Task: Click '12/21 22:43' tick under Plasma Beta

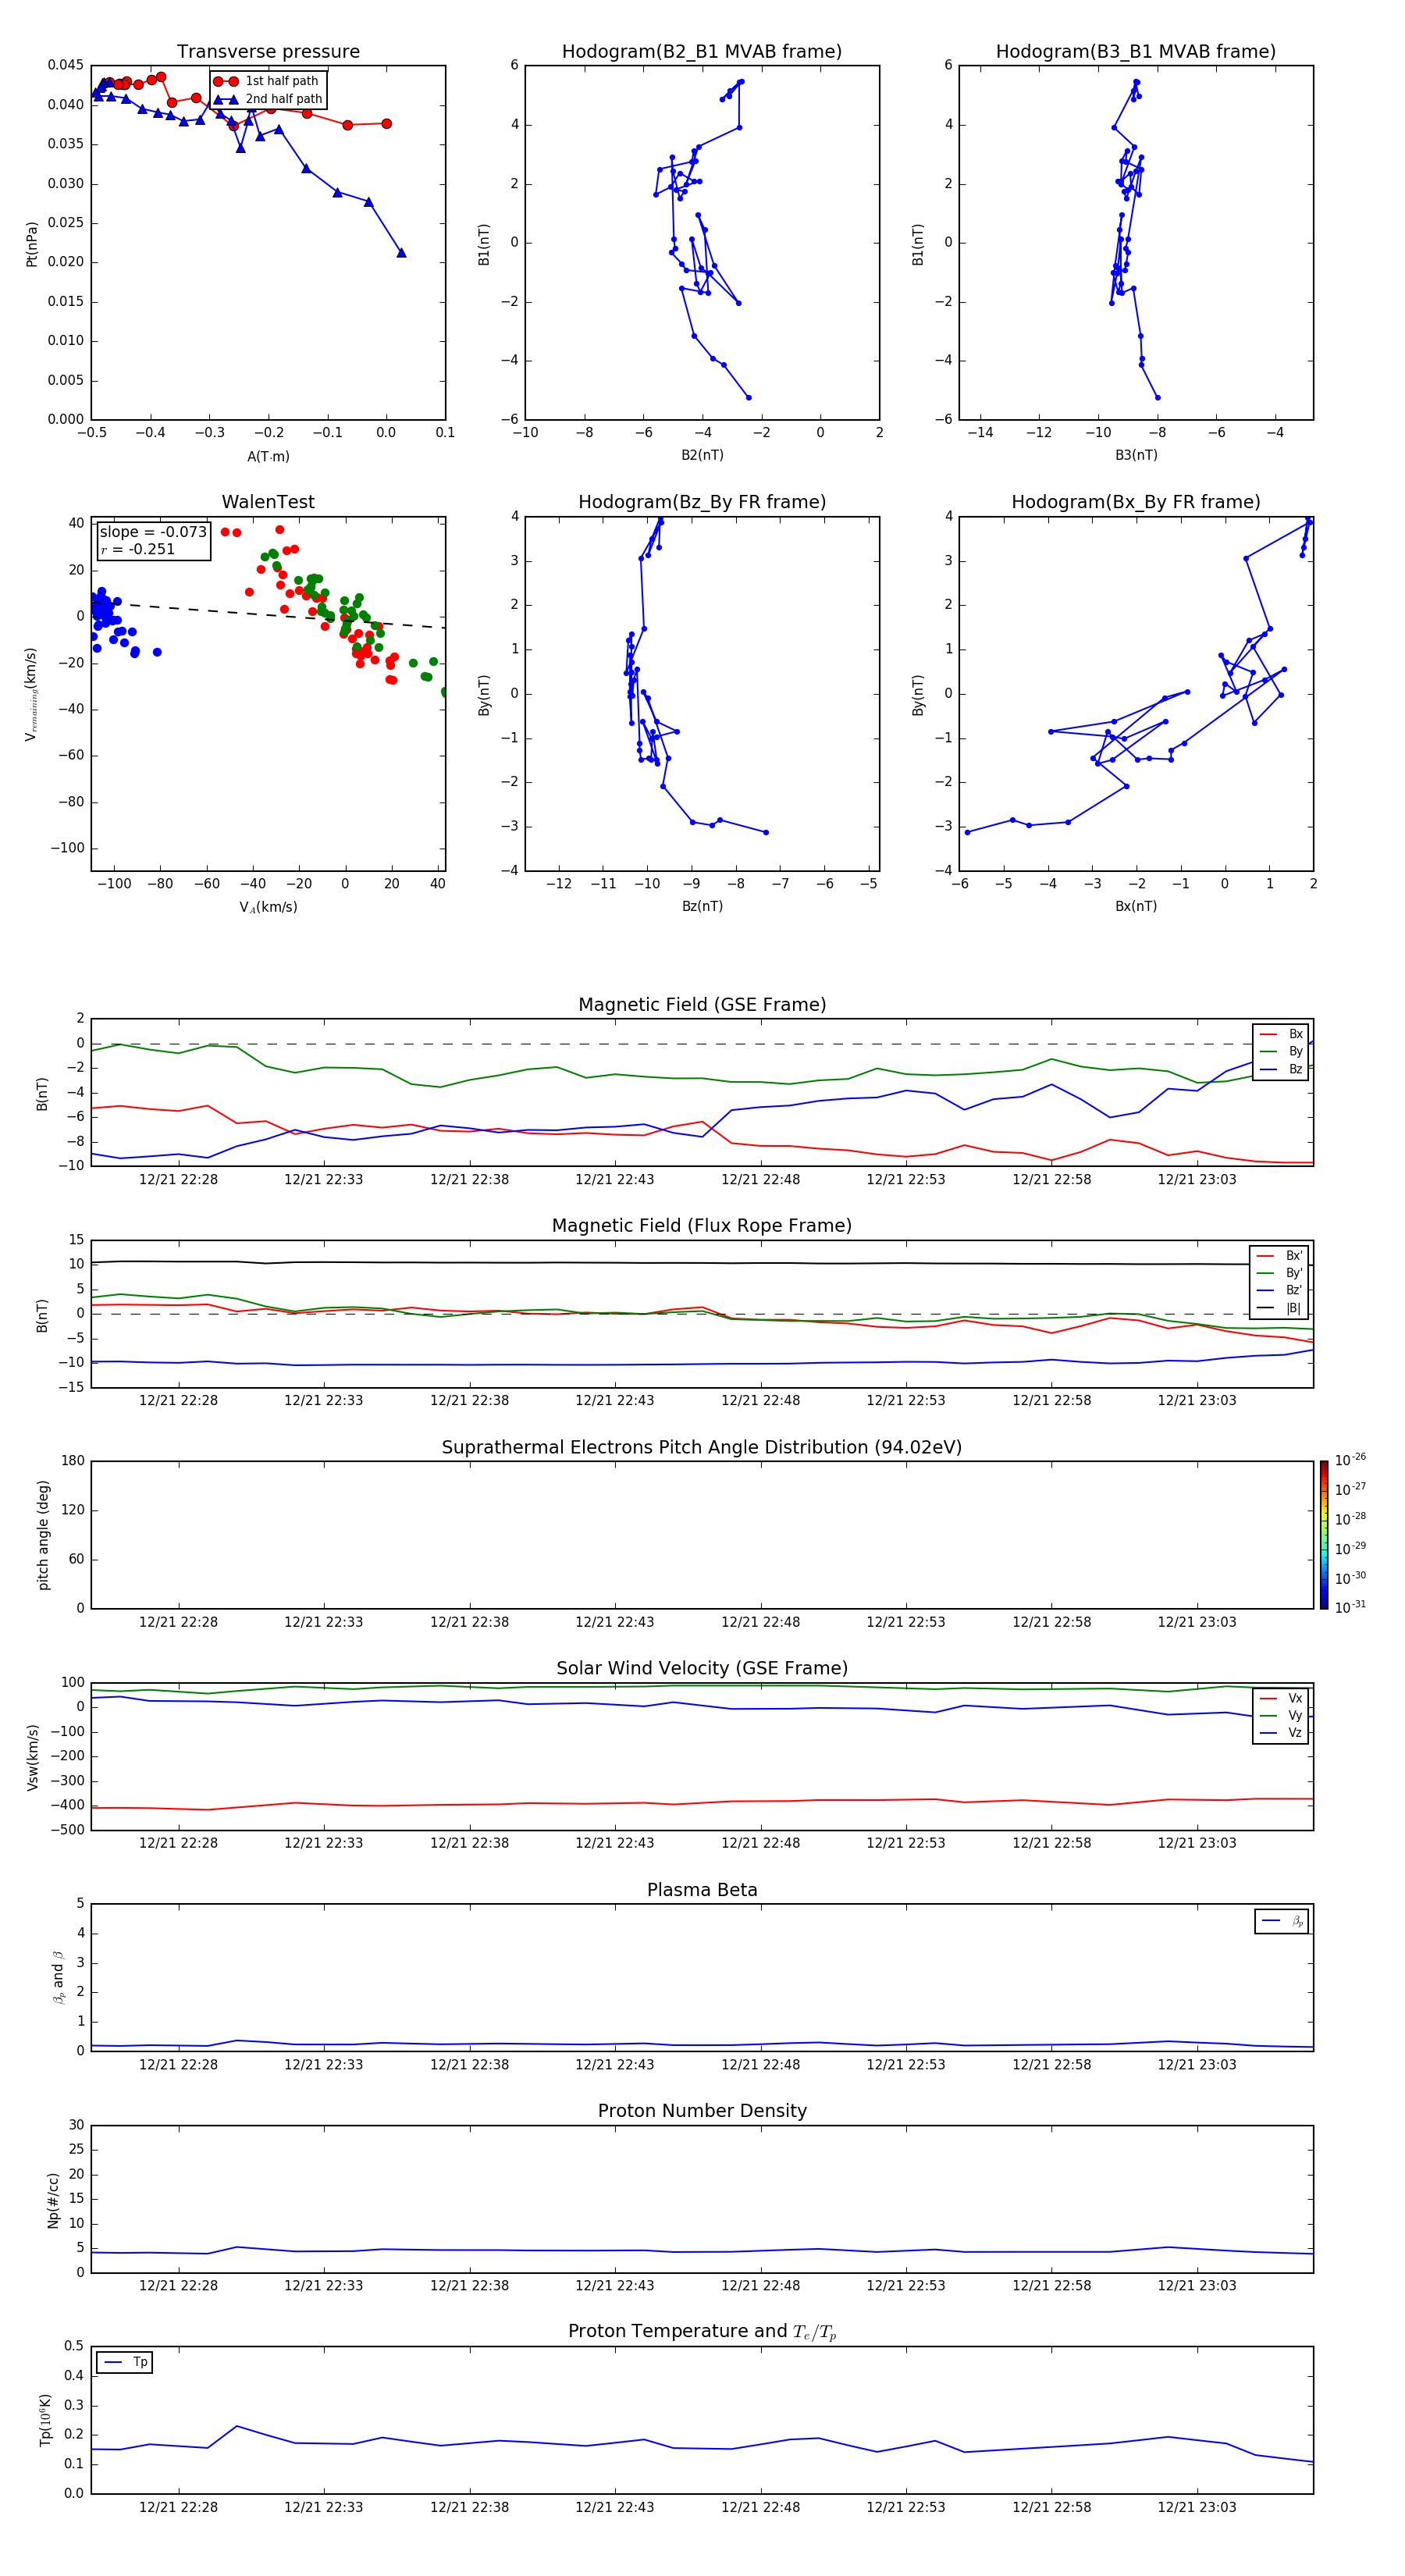Action: click(x=614, y=2064)
